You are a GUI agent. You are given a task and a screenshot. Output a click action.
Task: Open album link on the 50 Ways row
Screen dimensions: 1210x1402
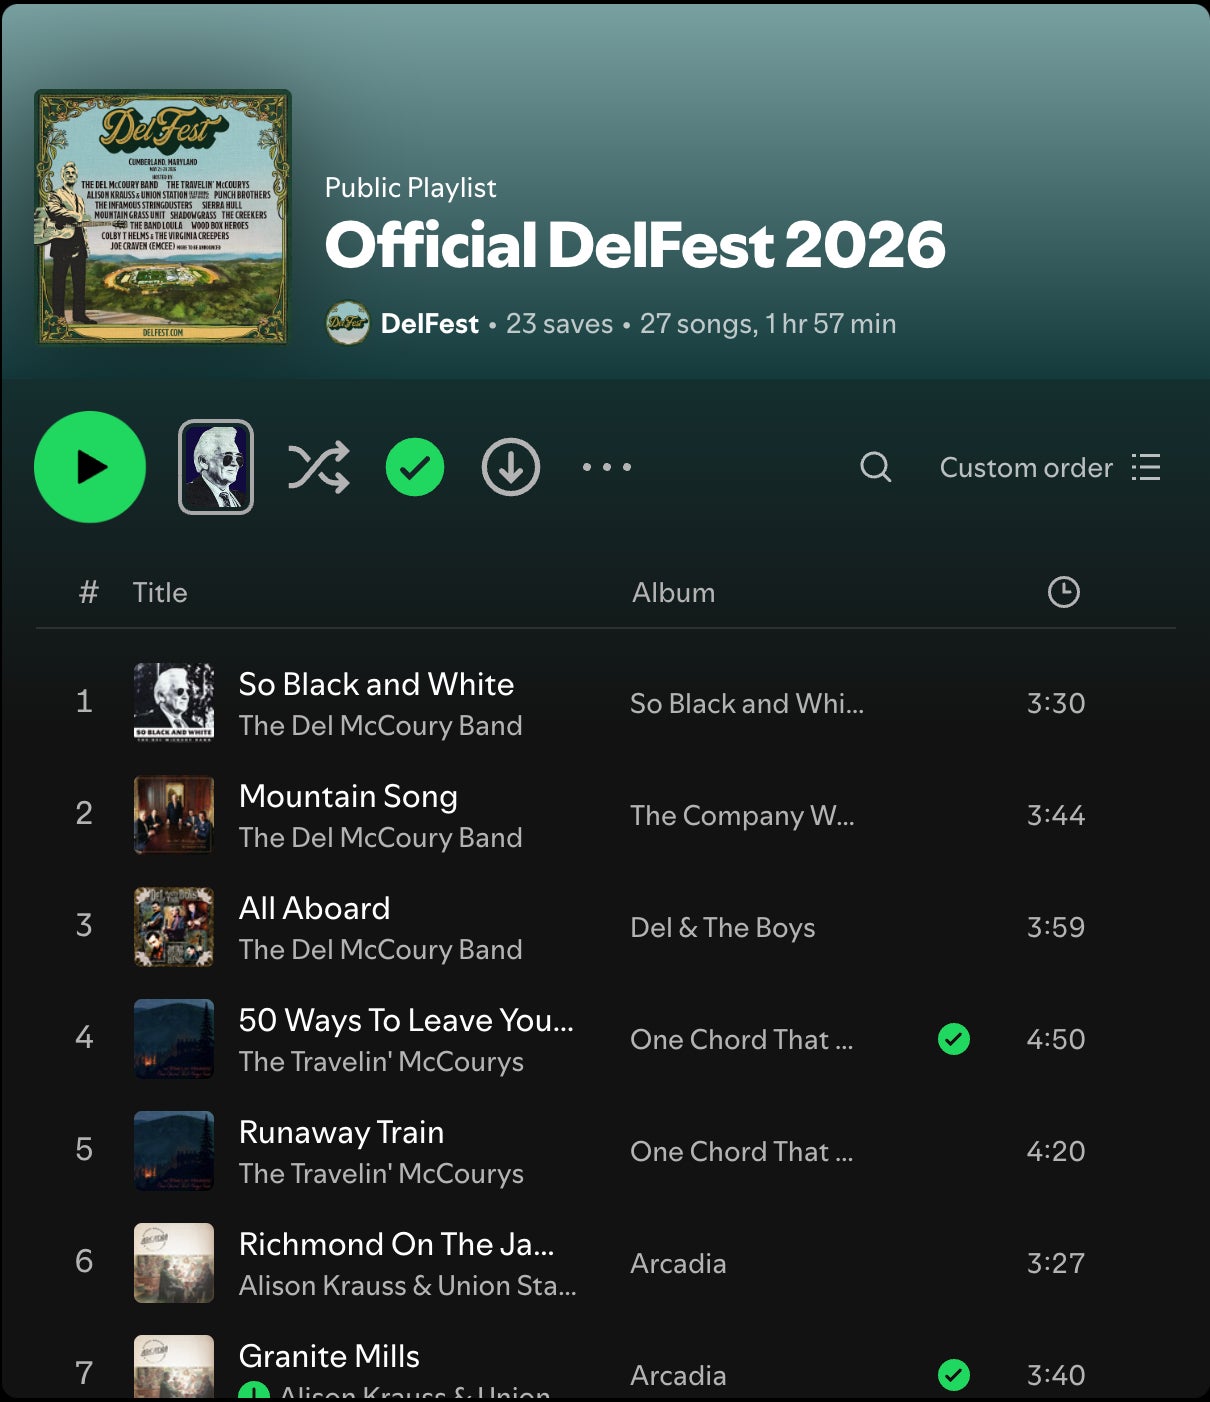[741, 1039]
